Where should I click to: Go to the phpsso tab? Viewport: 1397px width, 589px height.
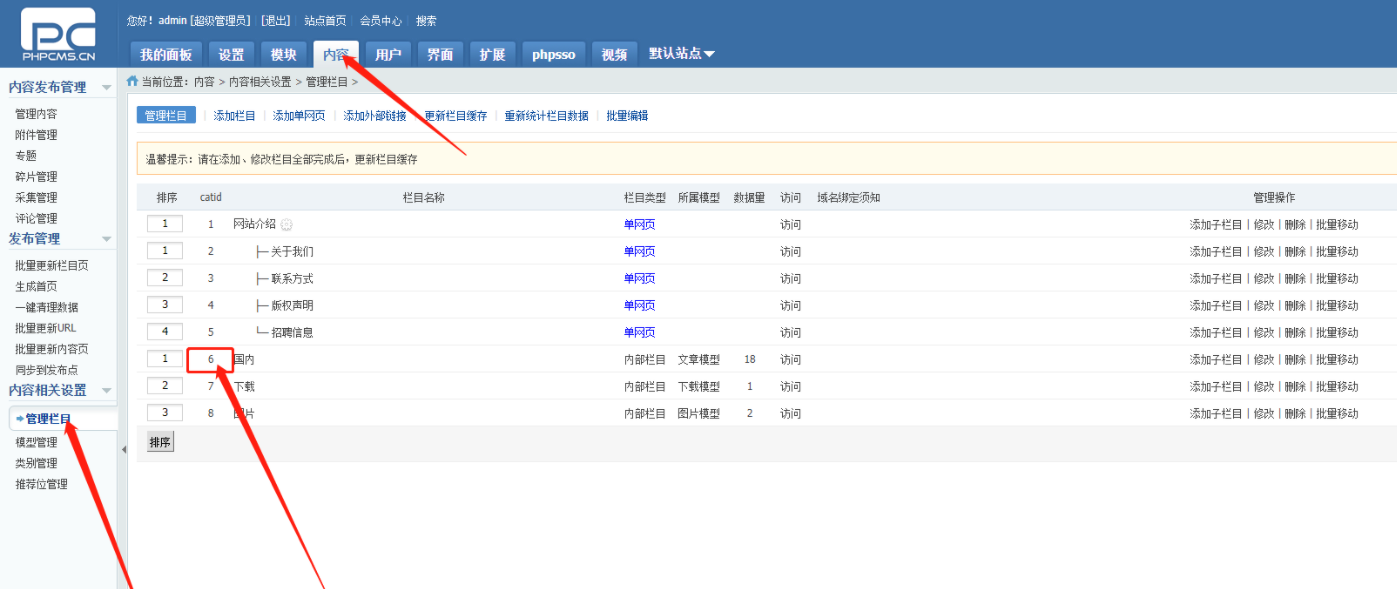tap(553, 55)
